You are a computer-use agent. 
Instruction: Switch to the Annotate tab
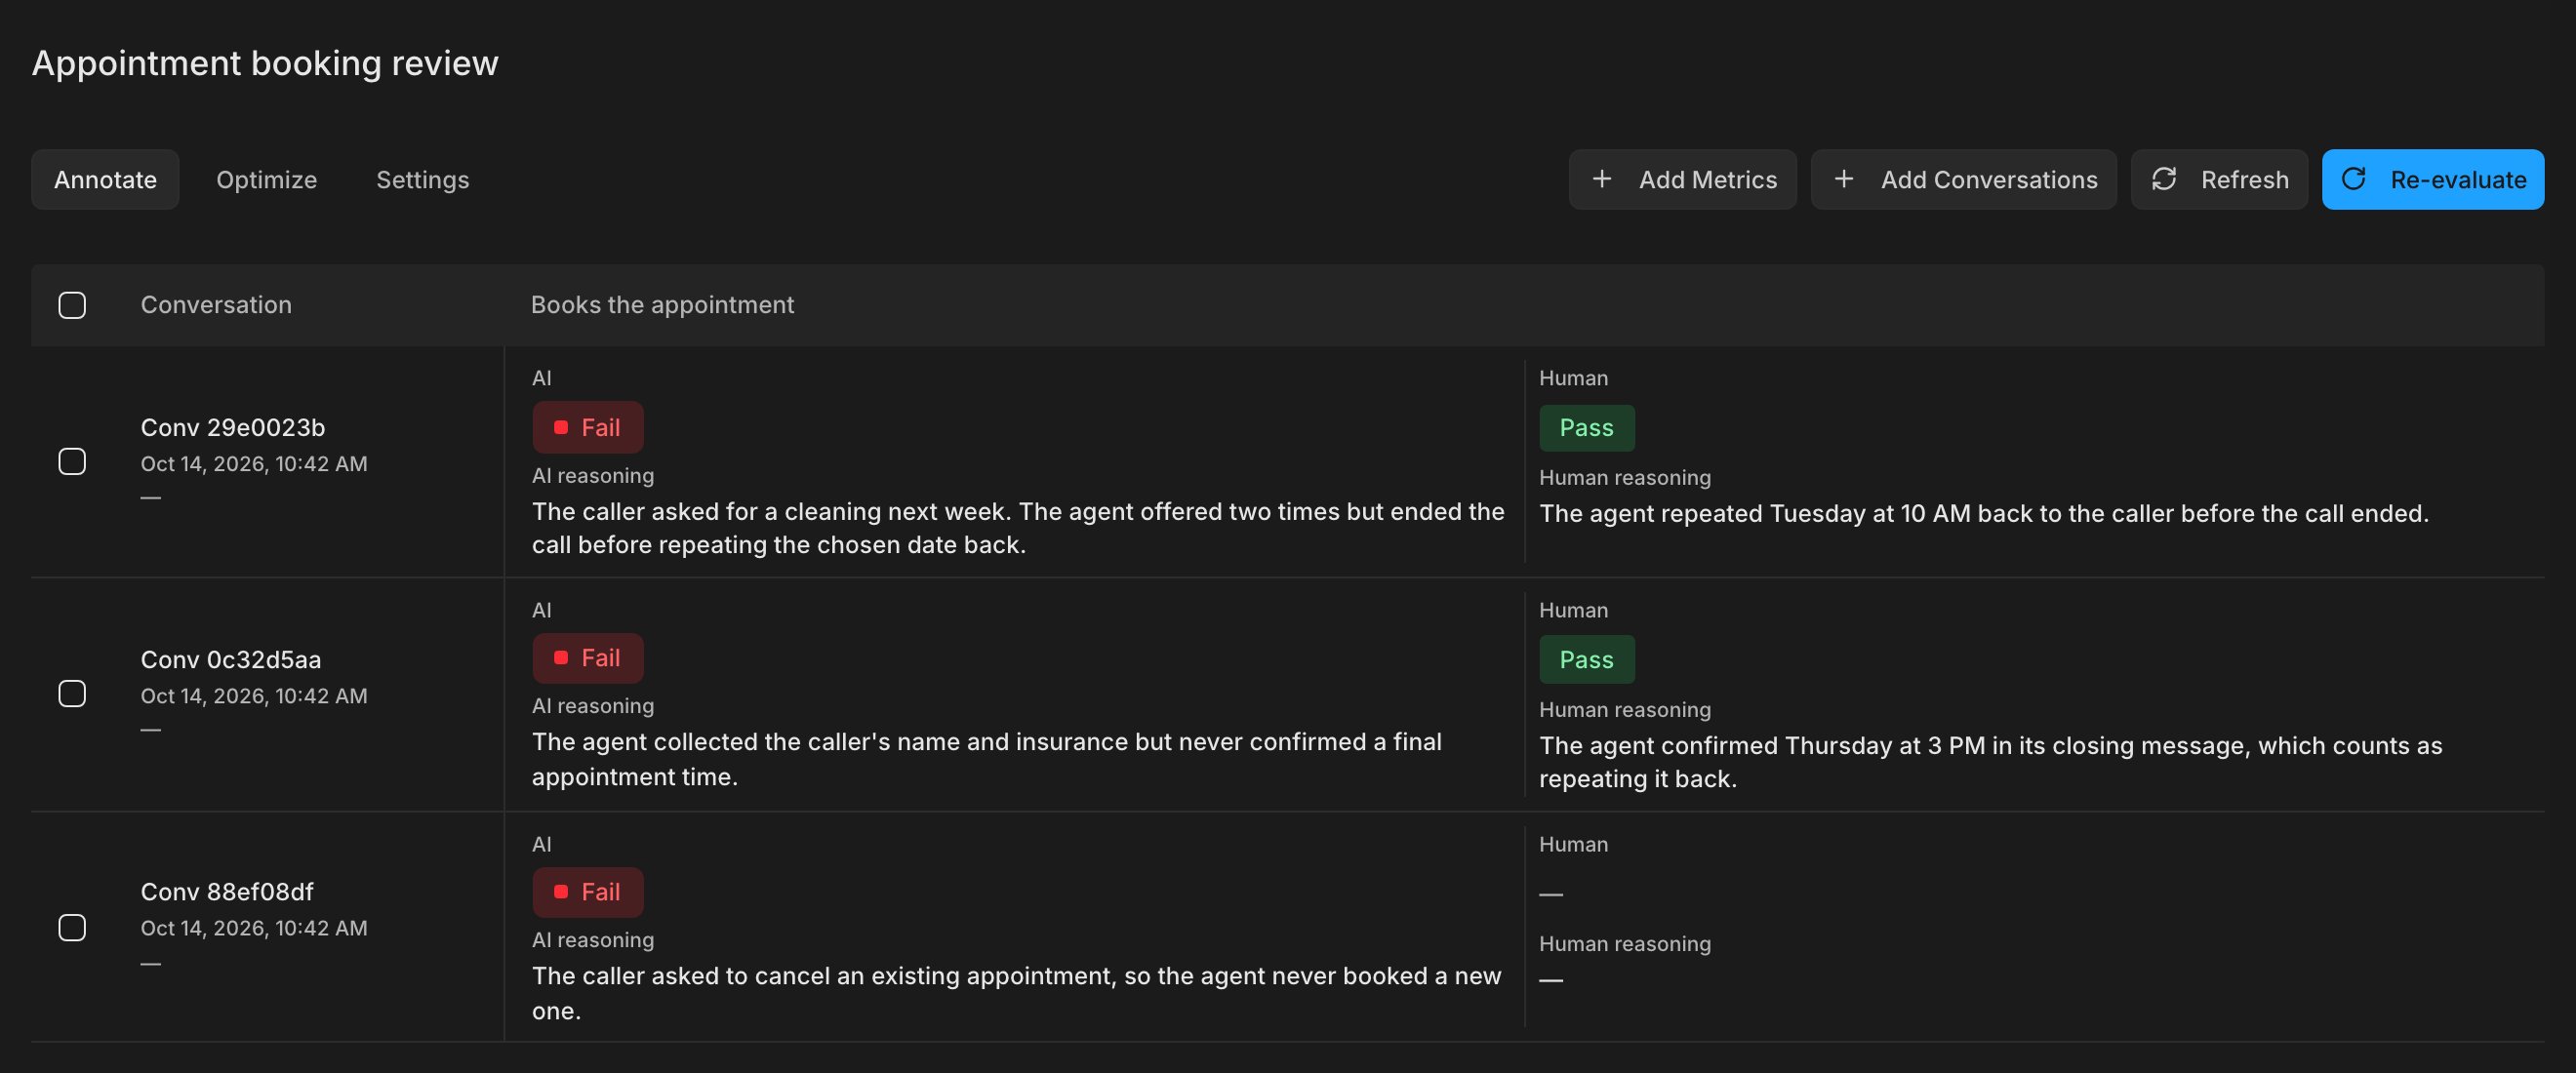coord(105,179)
